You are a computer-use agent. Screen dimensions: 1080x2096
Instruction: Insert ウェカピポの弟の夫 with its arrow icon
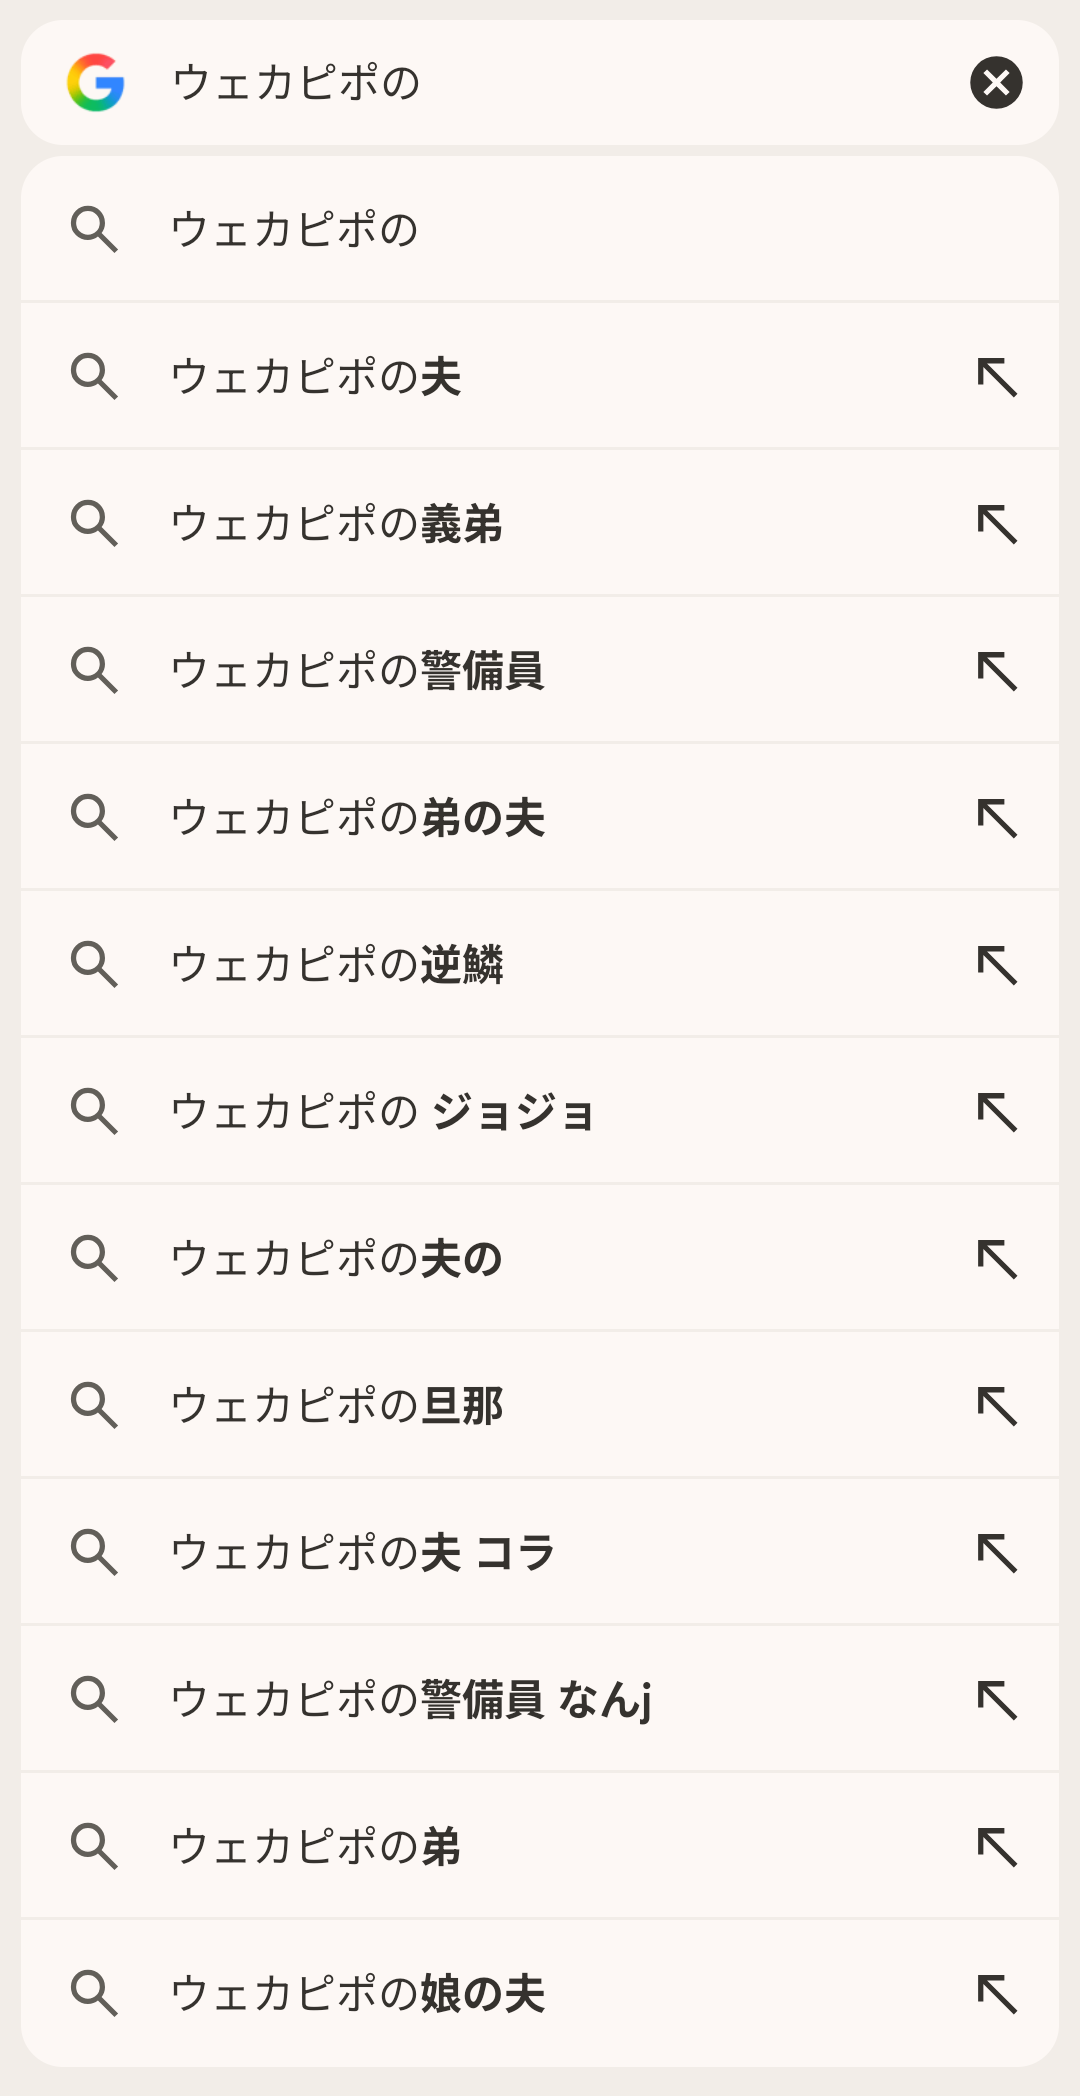tap(997, 818)
